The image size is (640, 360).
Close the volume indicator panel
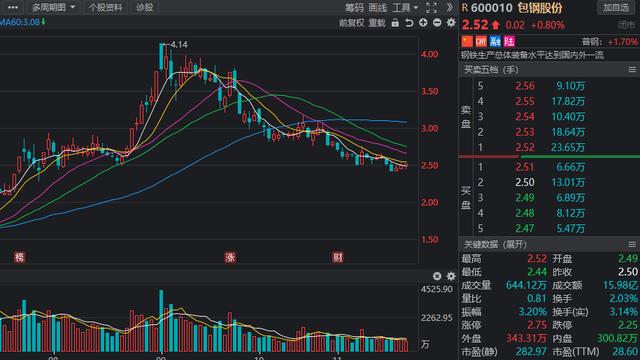(x=437, y=276)
